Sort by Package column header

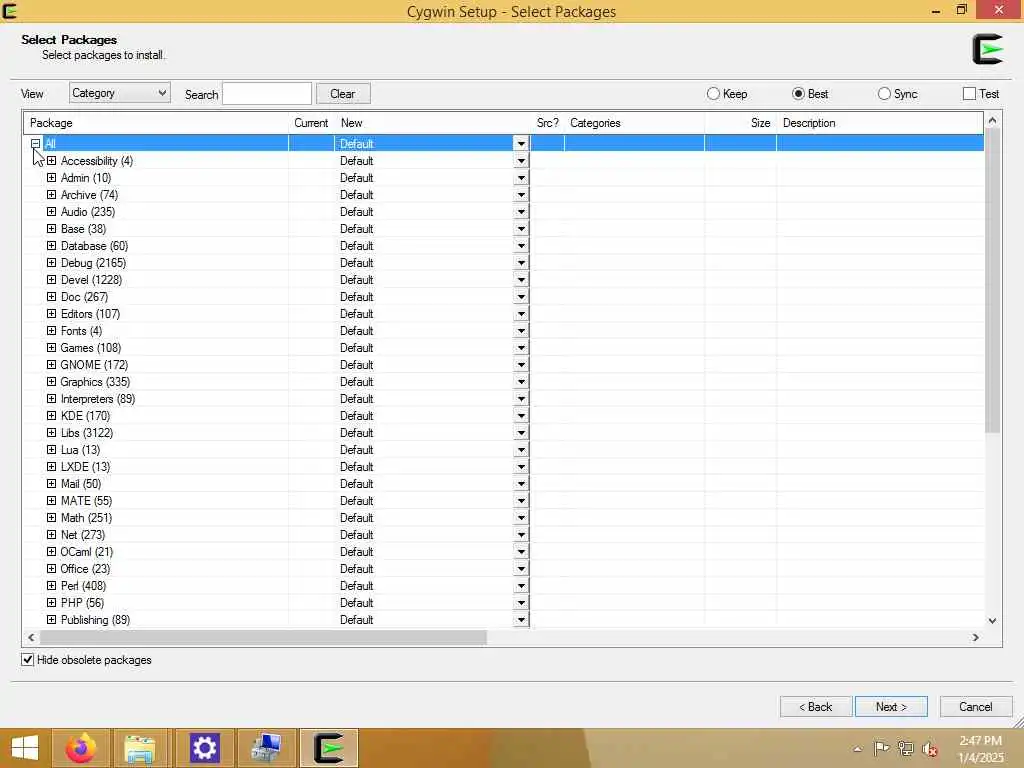155,123
